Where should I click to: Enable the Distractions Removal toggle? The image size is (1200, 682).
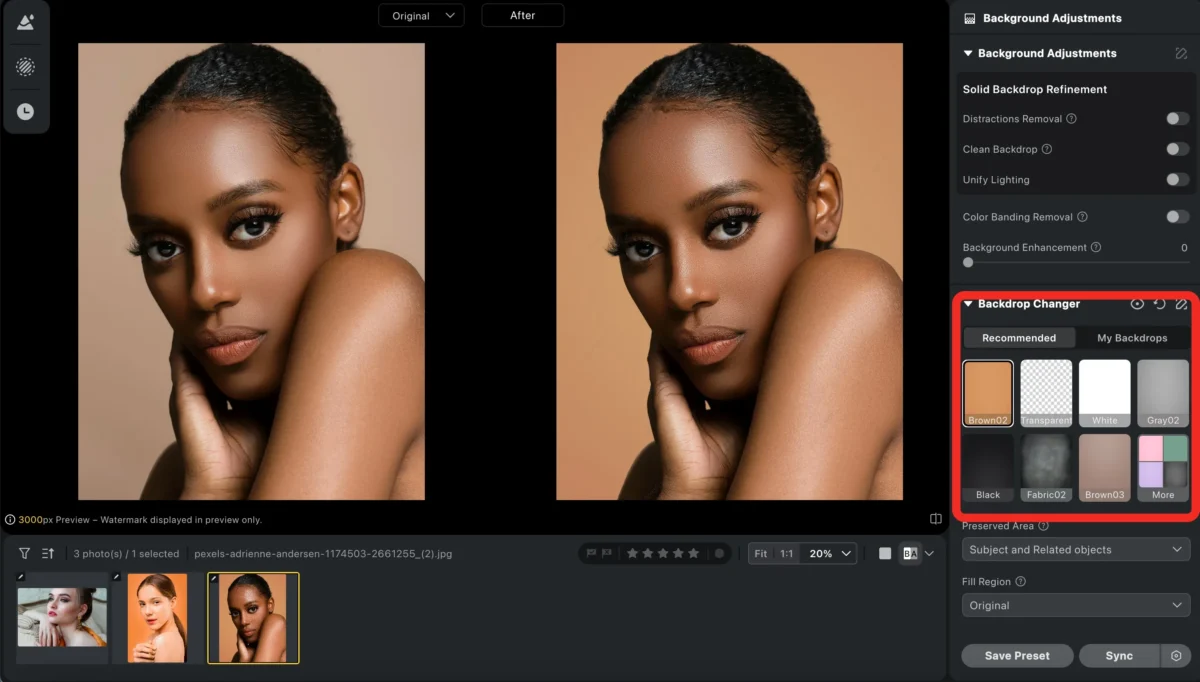point(1177,119)
